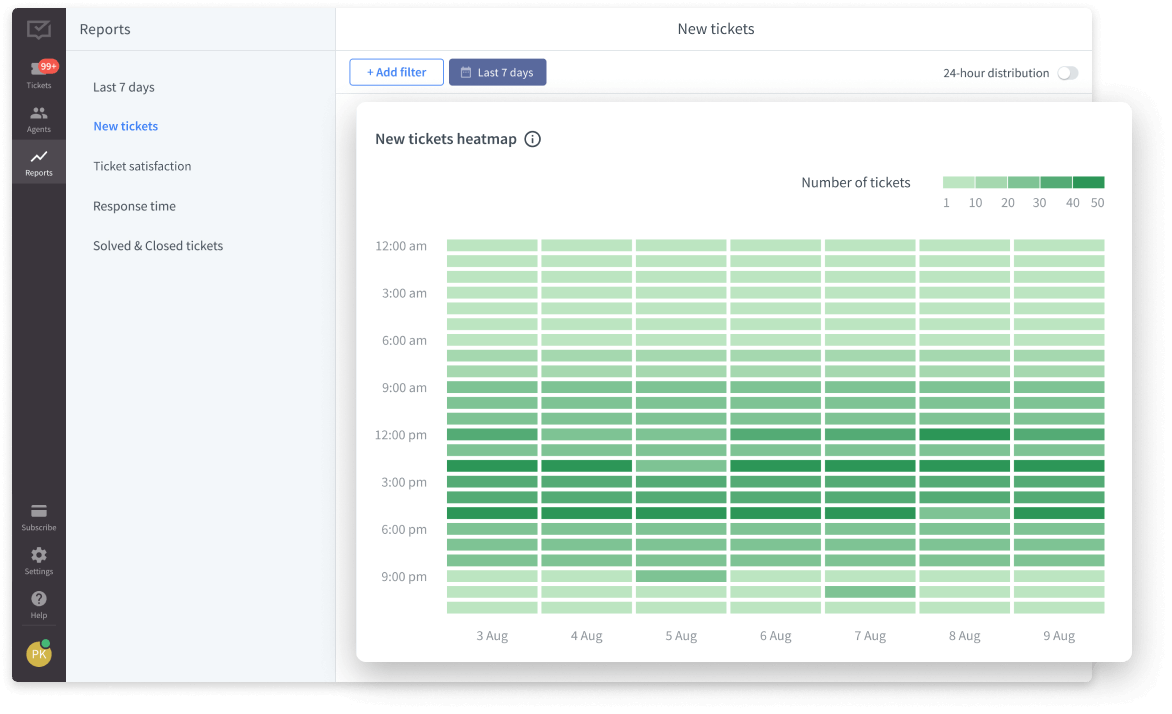Open the Ticket satisfaction report
1172x714 pixels.
pos(142,166)
